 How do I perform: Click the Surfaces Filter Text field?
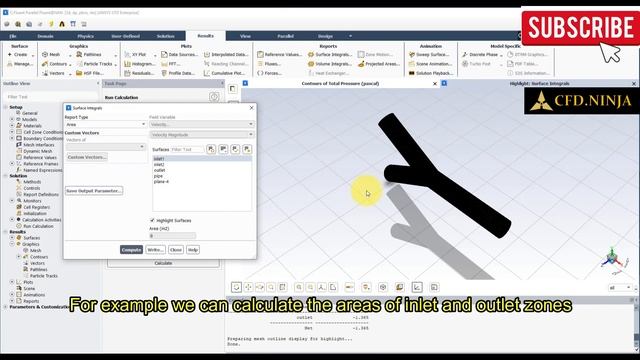click(x=187, y=149)
